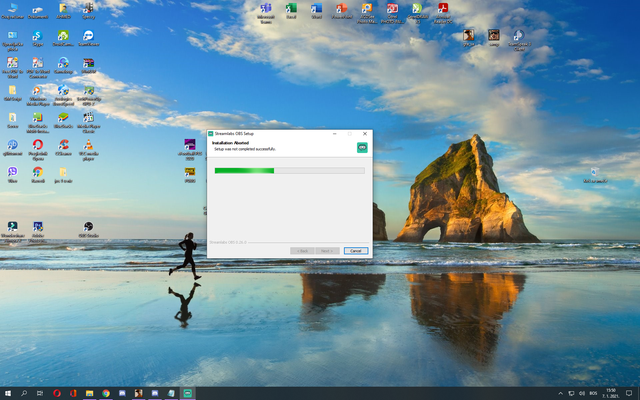Open the VLC media player shortcut
Image resolution: width=640 pixels, height=400 pixels.
89,150
